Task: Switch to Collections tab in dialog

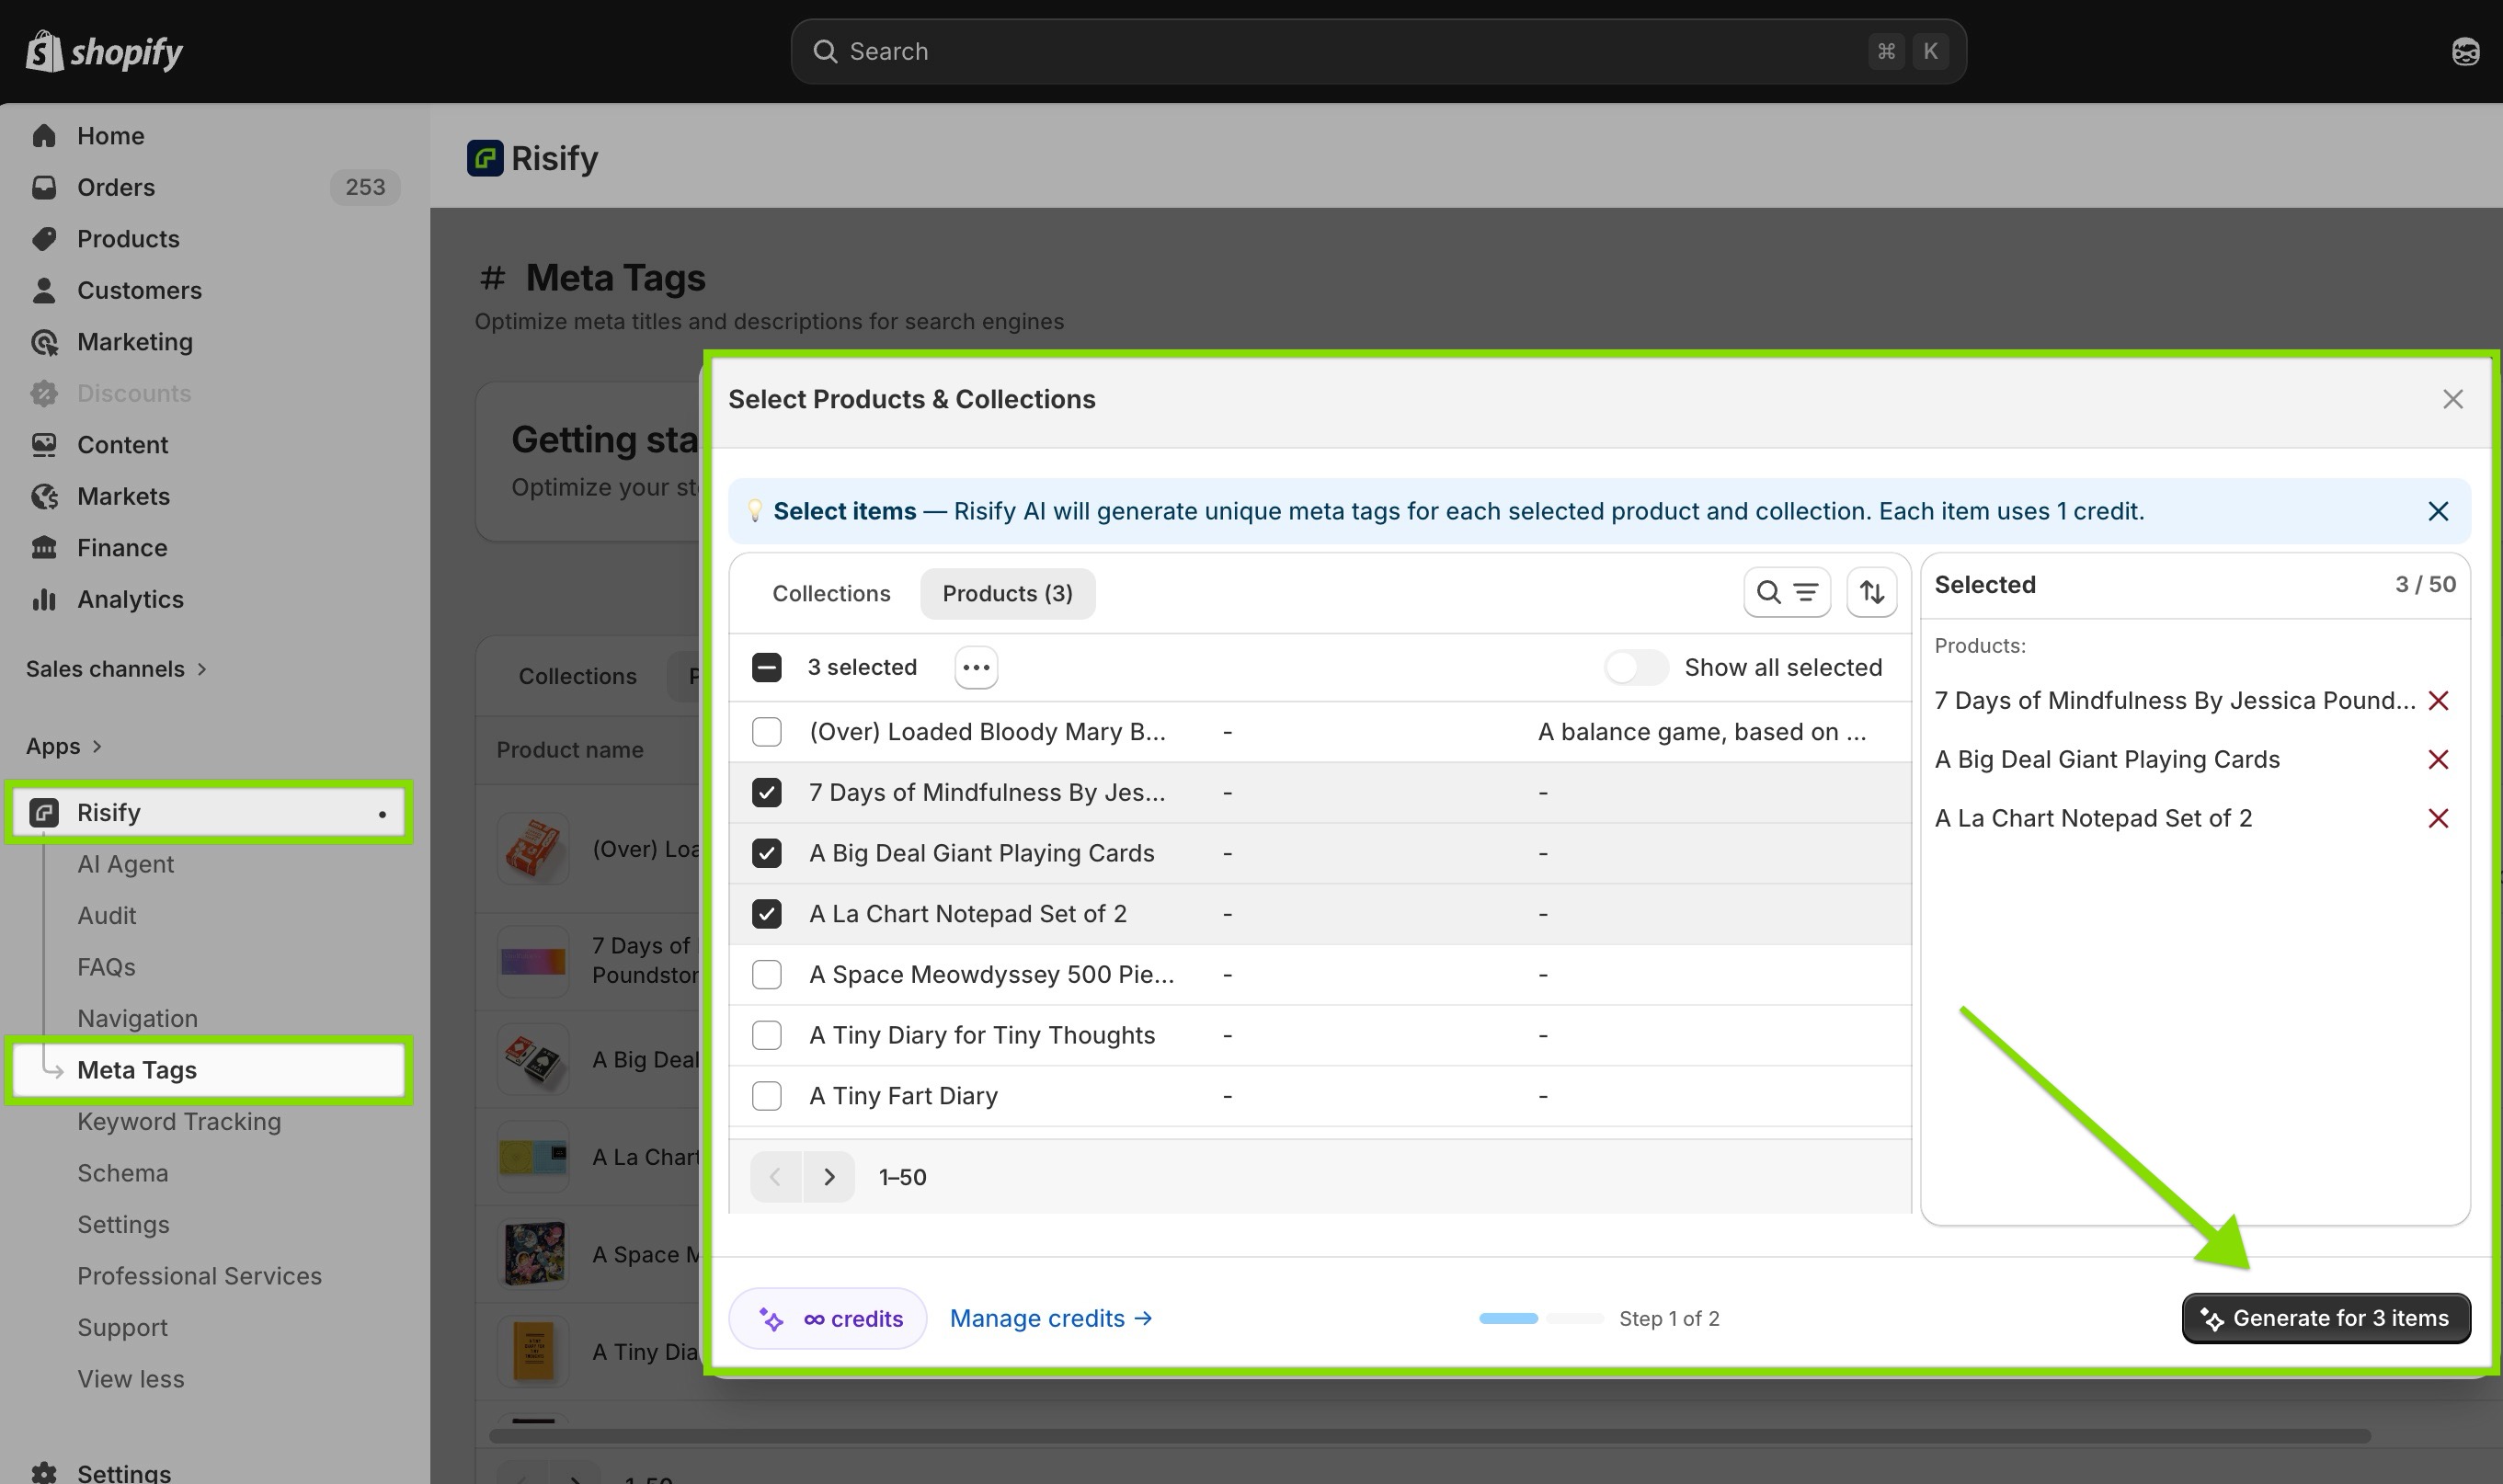Action: tap(831, 594)
